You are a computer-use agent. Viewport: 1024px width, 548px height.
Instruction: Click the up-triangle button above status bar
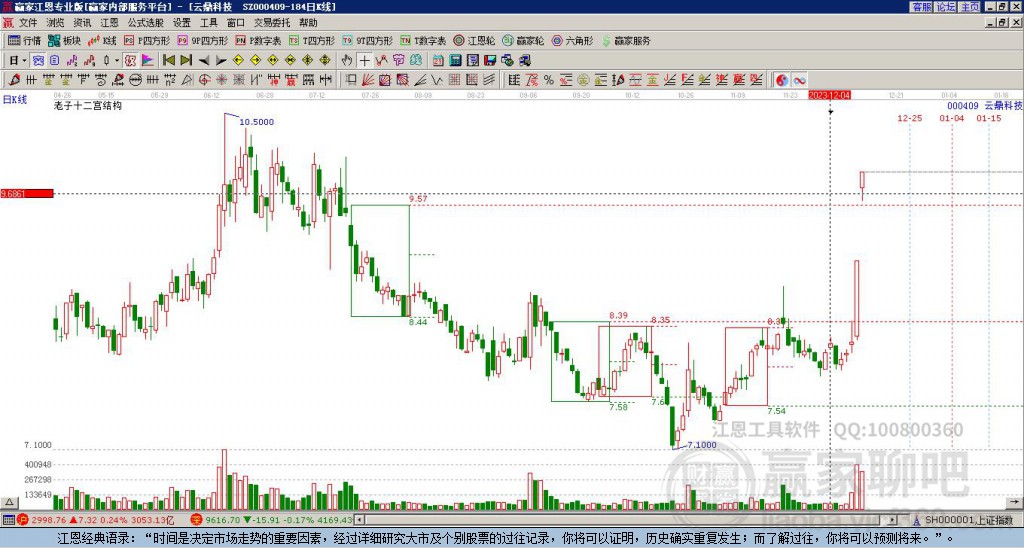tap(9, 502)
